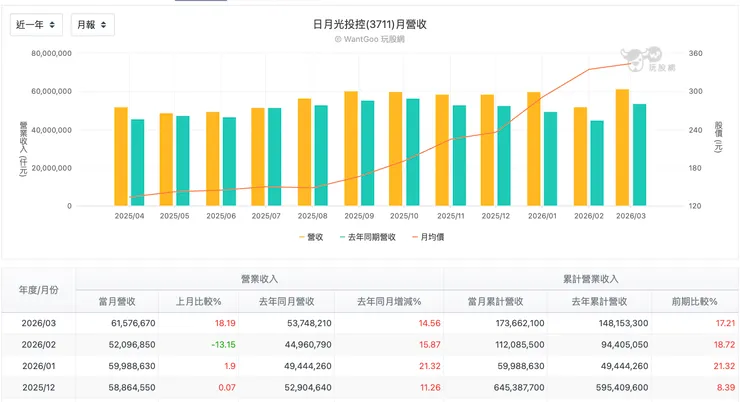Click the period comparison value 18.72
Viewport: 740px width, 402px height.
click(x=724, y=344)
